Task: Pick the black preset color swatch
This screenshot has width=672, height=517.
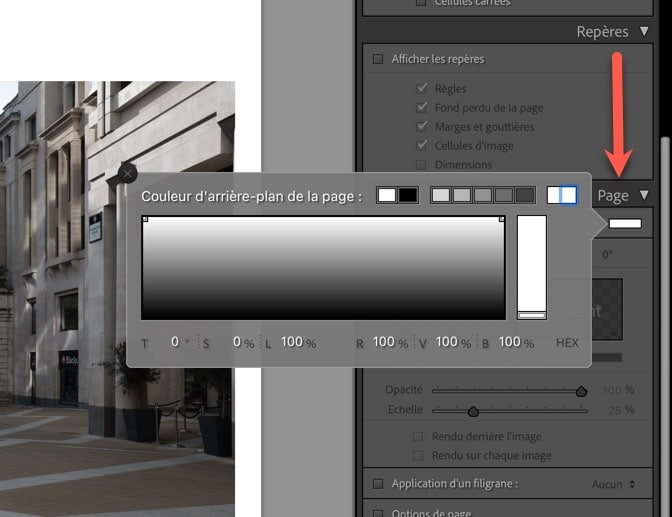Action: [x=408, y=195]
